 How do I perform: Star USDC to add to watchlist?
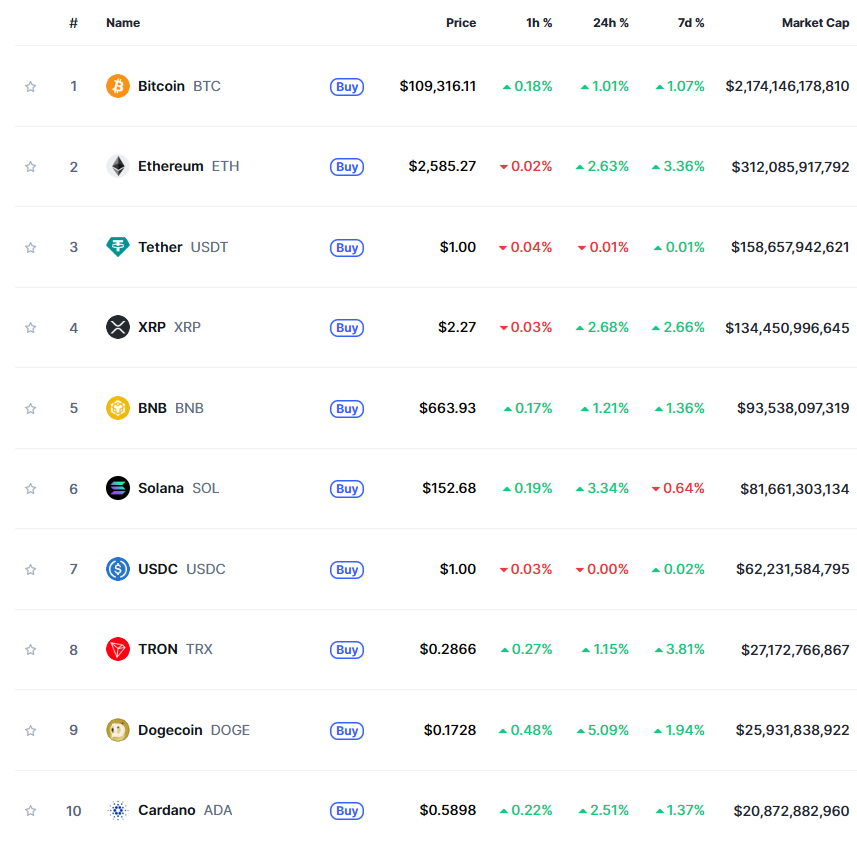pos(31,570)
